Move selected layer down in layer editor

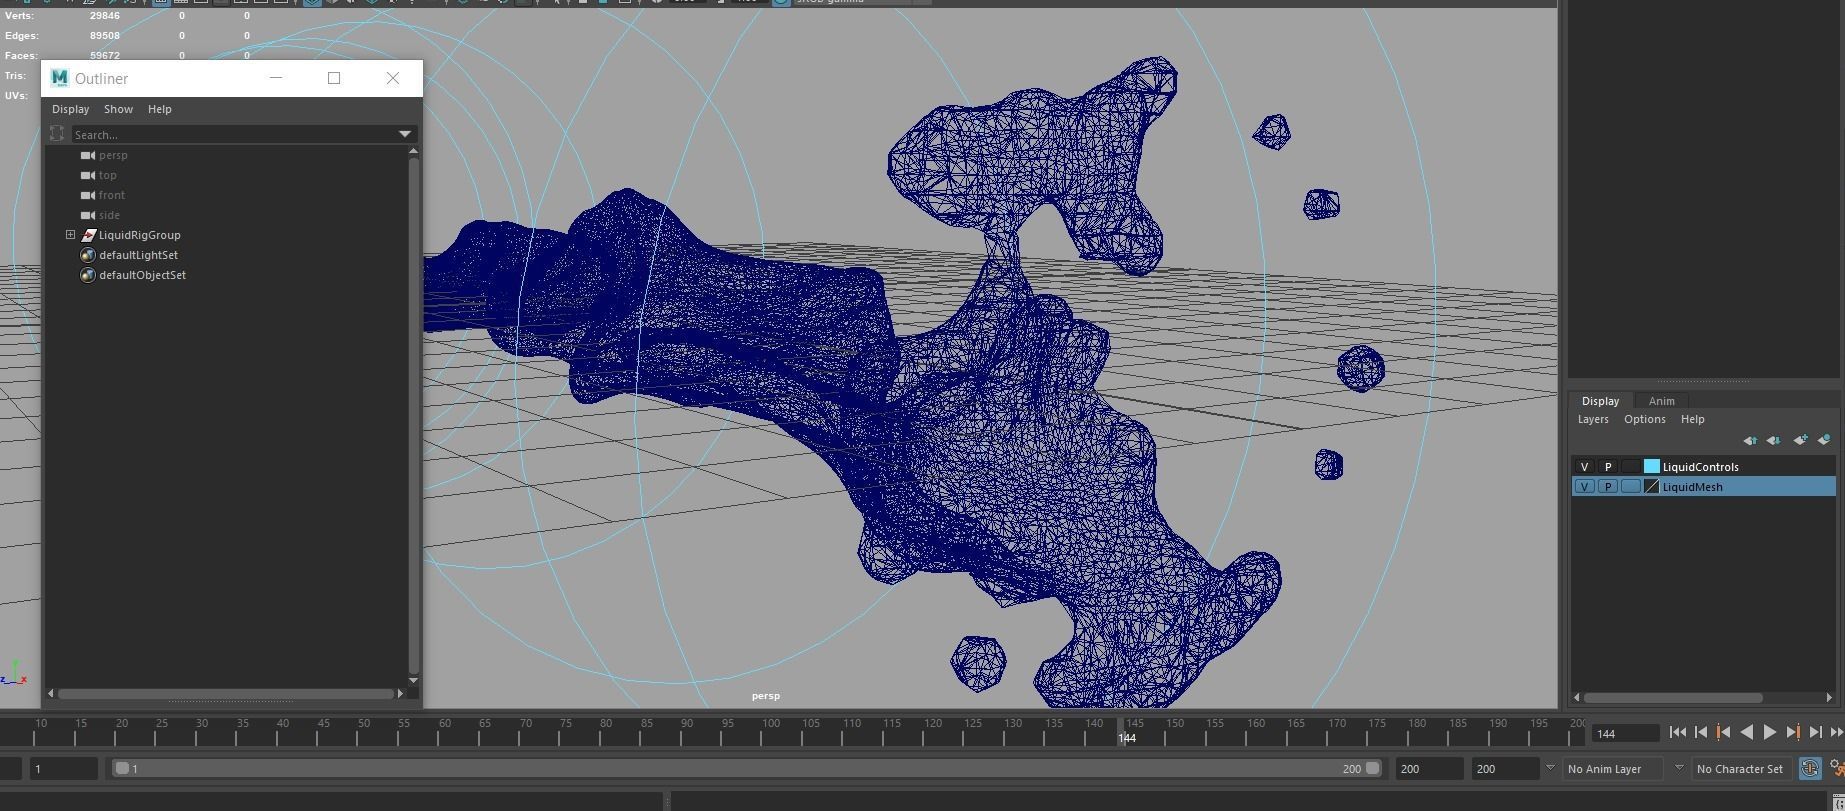coord(1774,440)
